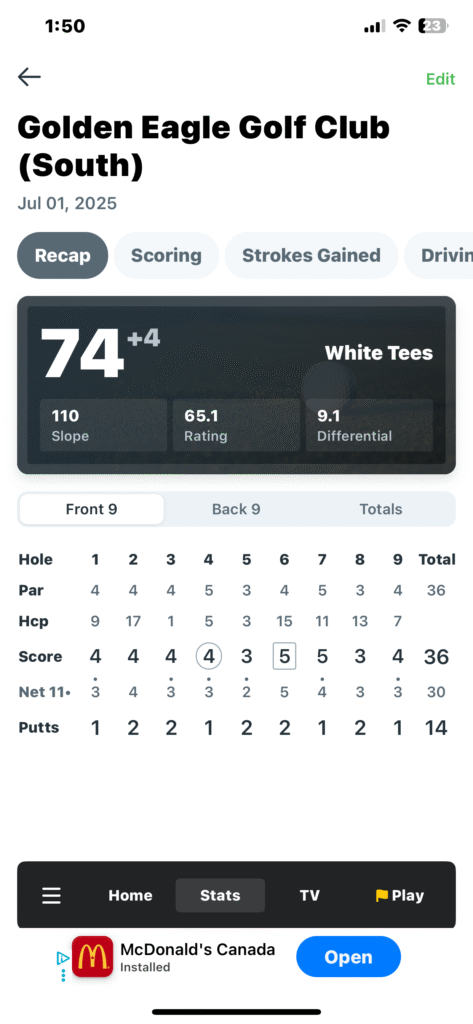Select the Recap tab
473x1024 pixels.
63,255
